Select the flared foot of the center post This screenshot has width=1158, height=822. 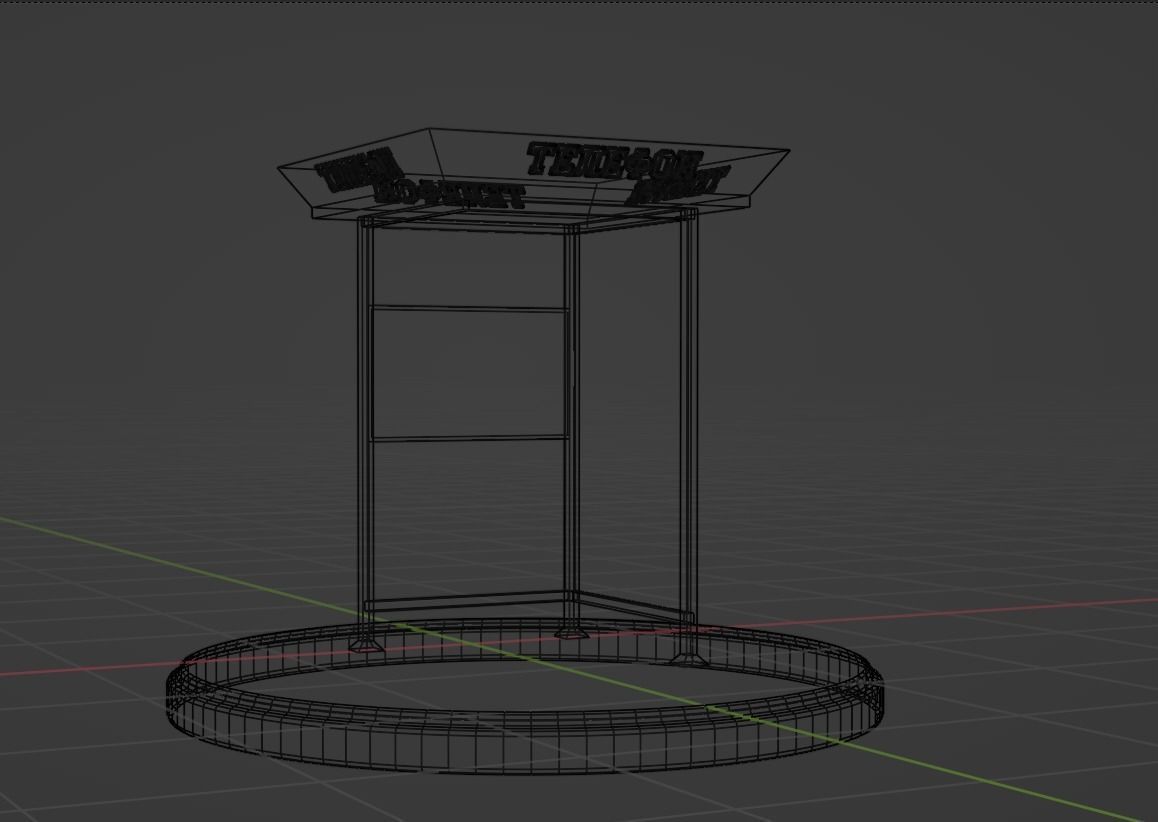tap(571, 632)
